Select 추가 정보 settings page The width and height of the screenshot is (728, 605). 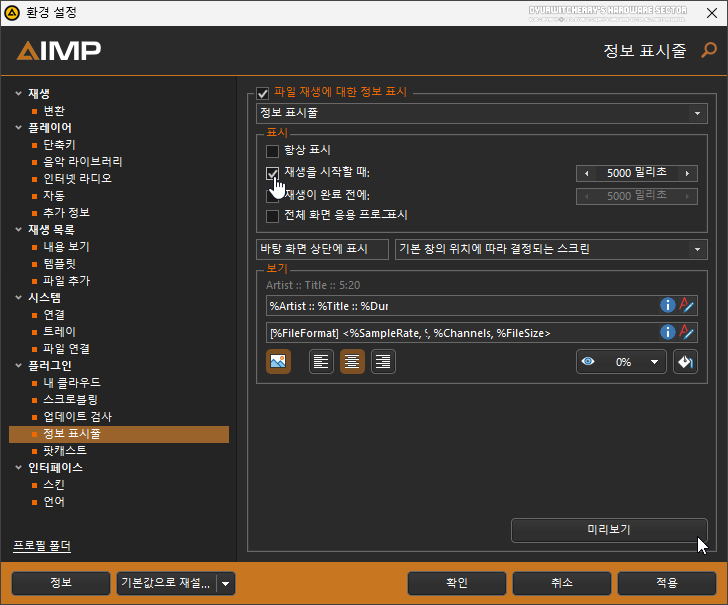pyautogui.click(x=66, y=212)
